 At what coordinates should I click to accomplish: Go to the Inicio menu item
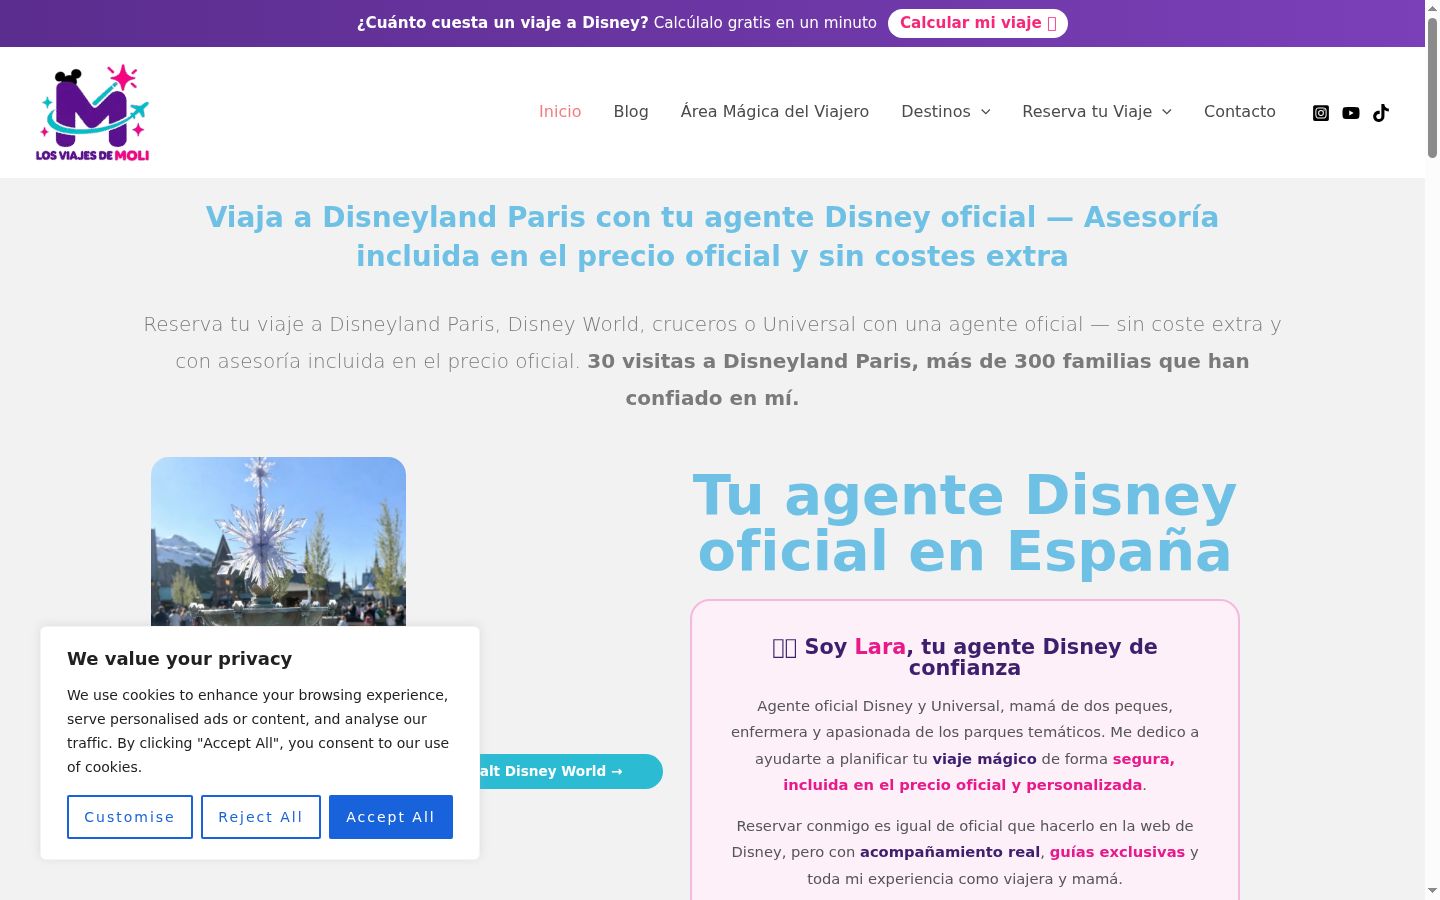(x=560, y=112)
